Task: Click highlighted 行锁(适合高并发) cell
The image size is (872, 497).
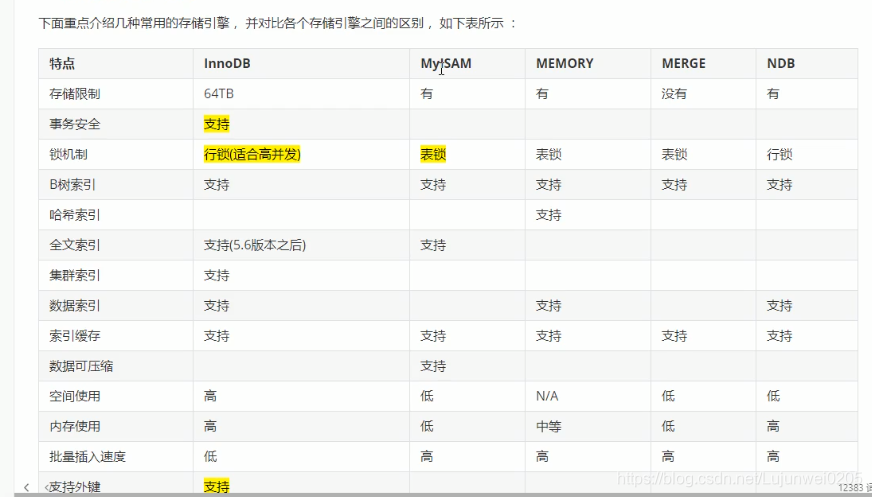Action: pos(252,154)
